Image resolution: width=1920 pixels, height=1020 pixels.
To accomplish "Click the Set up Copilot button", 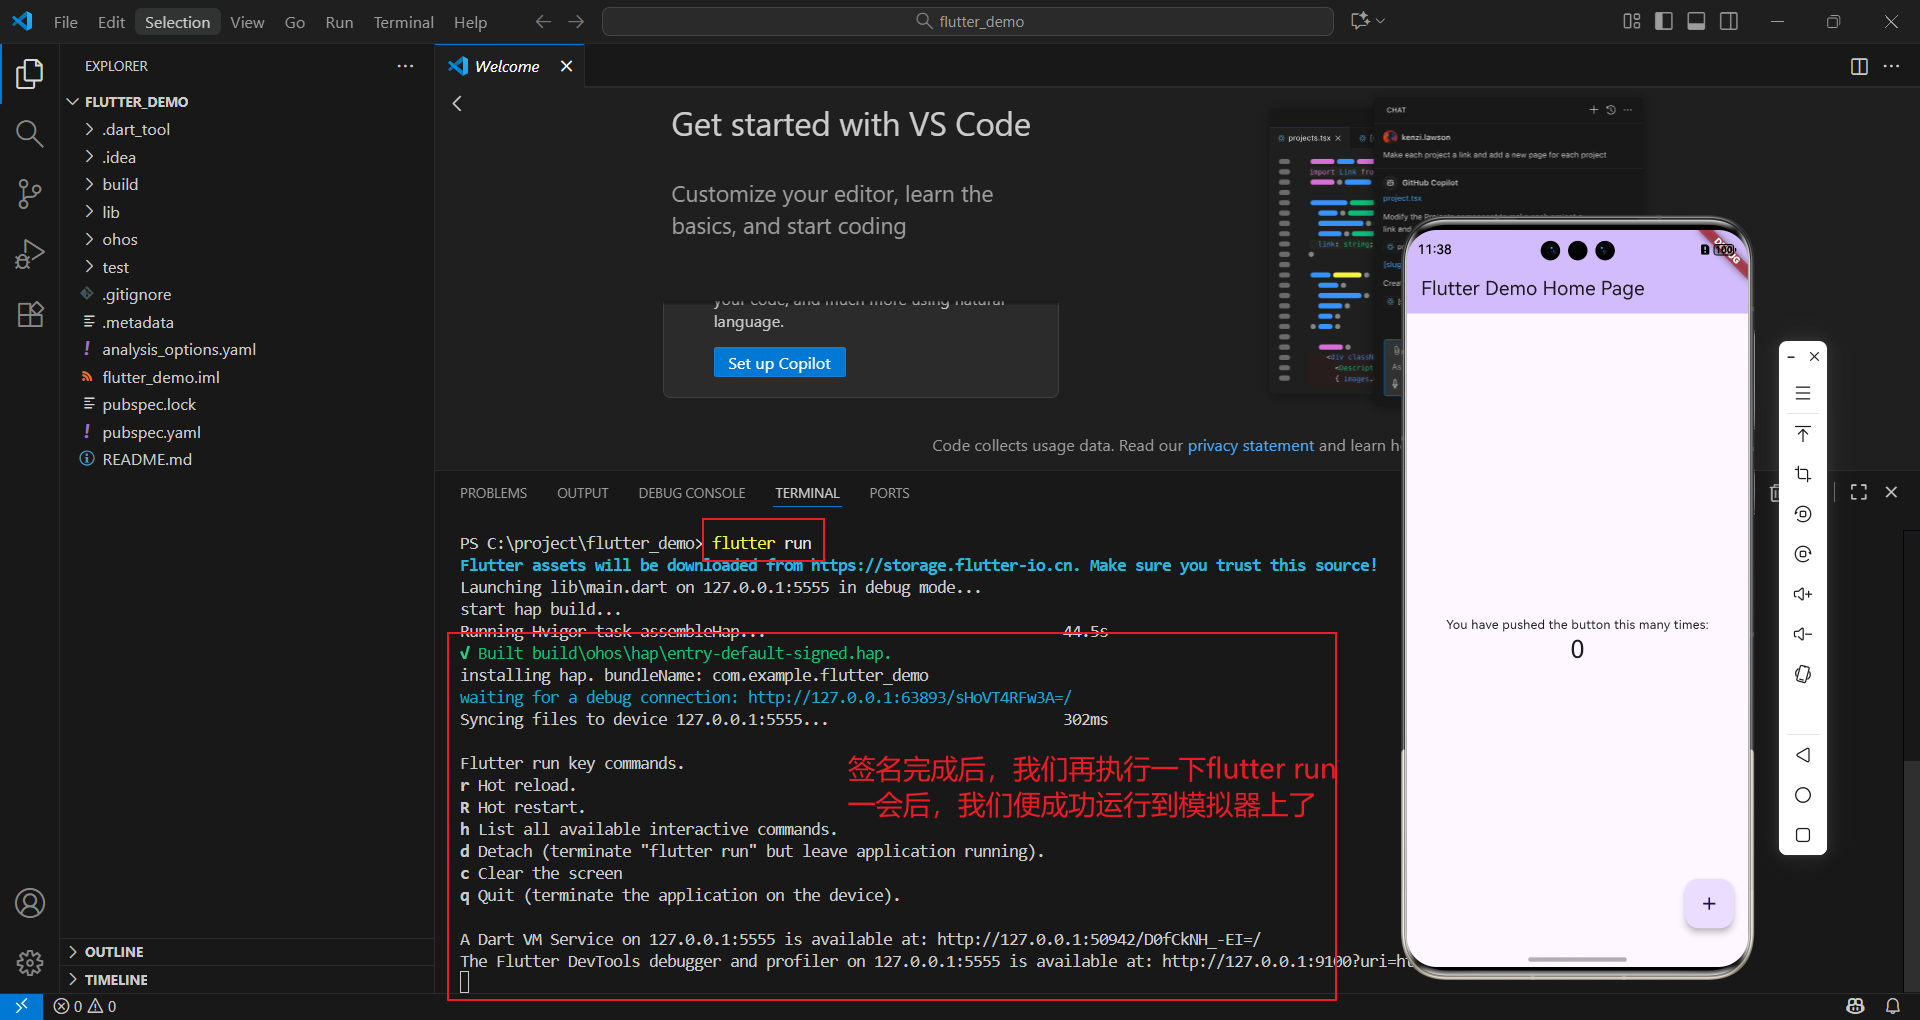I will tap(779, 363).
